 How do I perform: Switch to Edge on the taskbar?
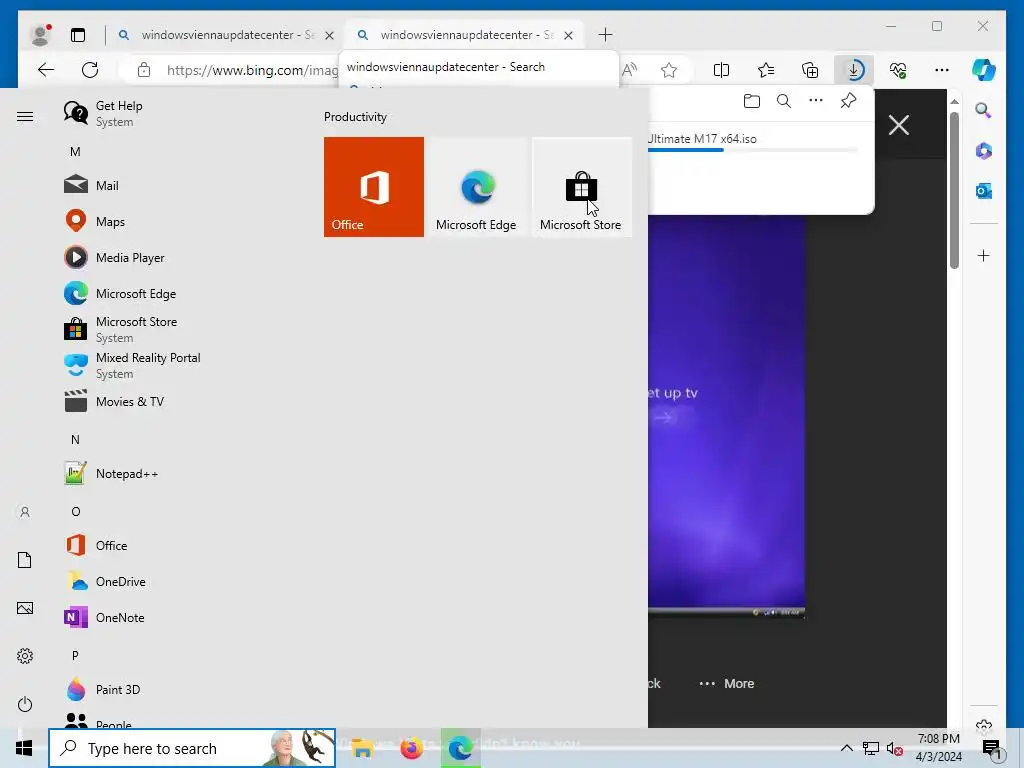pyautogui.click(x=460, y=748)
